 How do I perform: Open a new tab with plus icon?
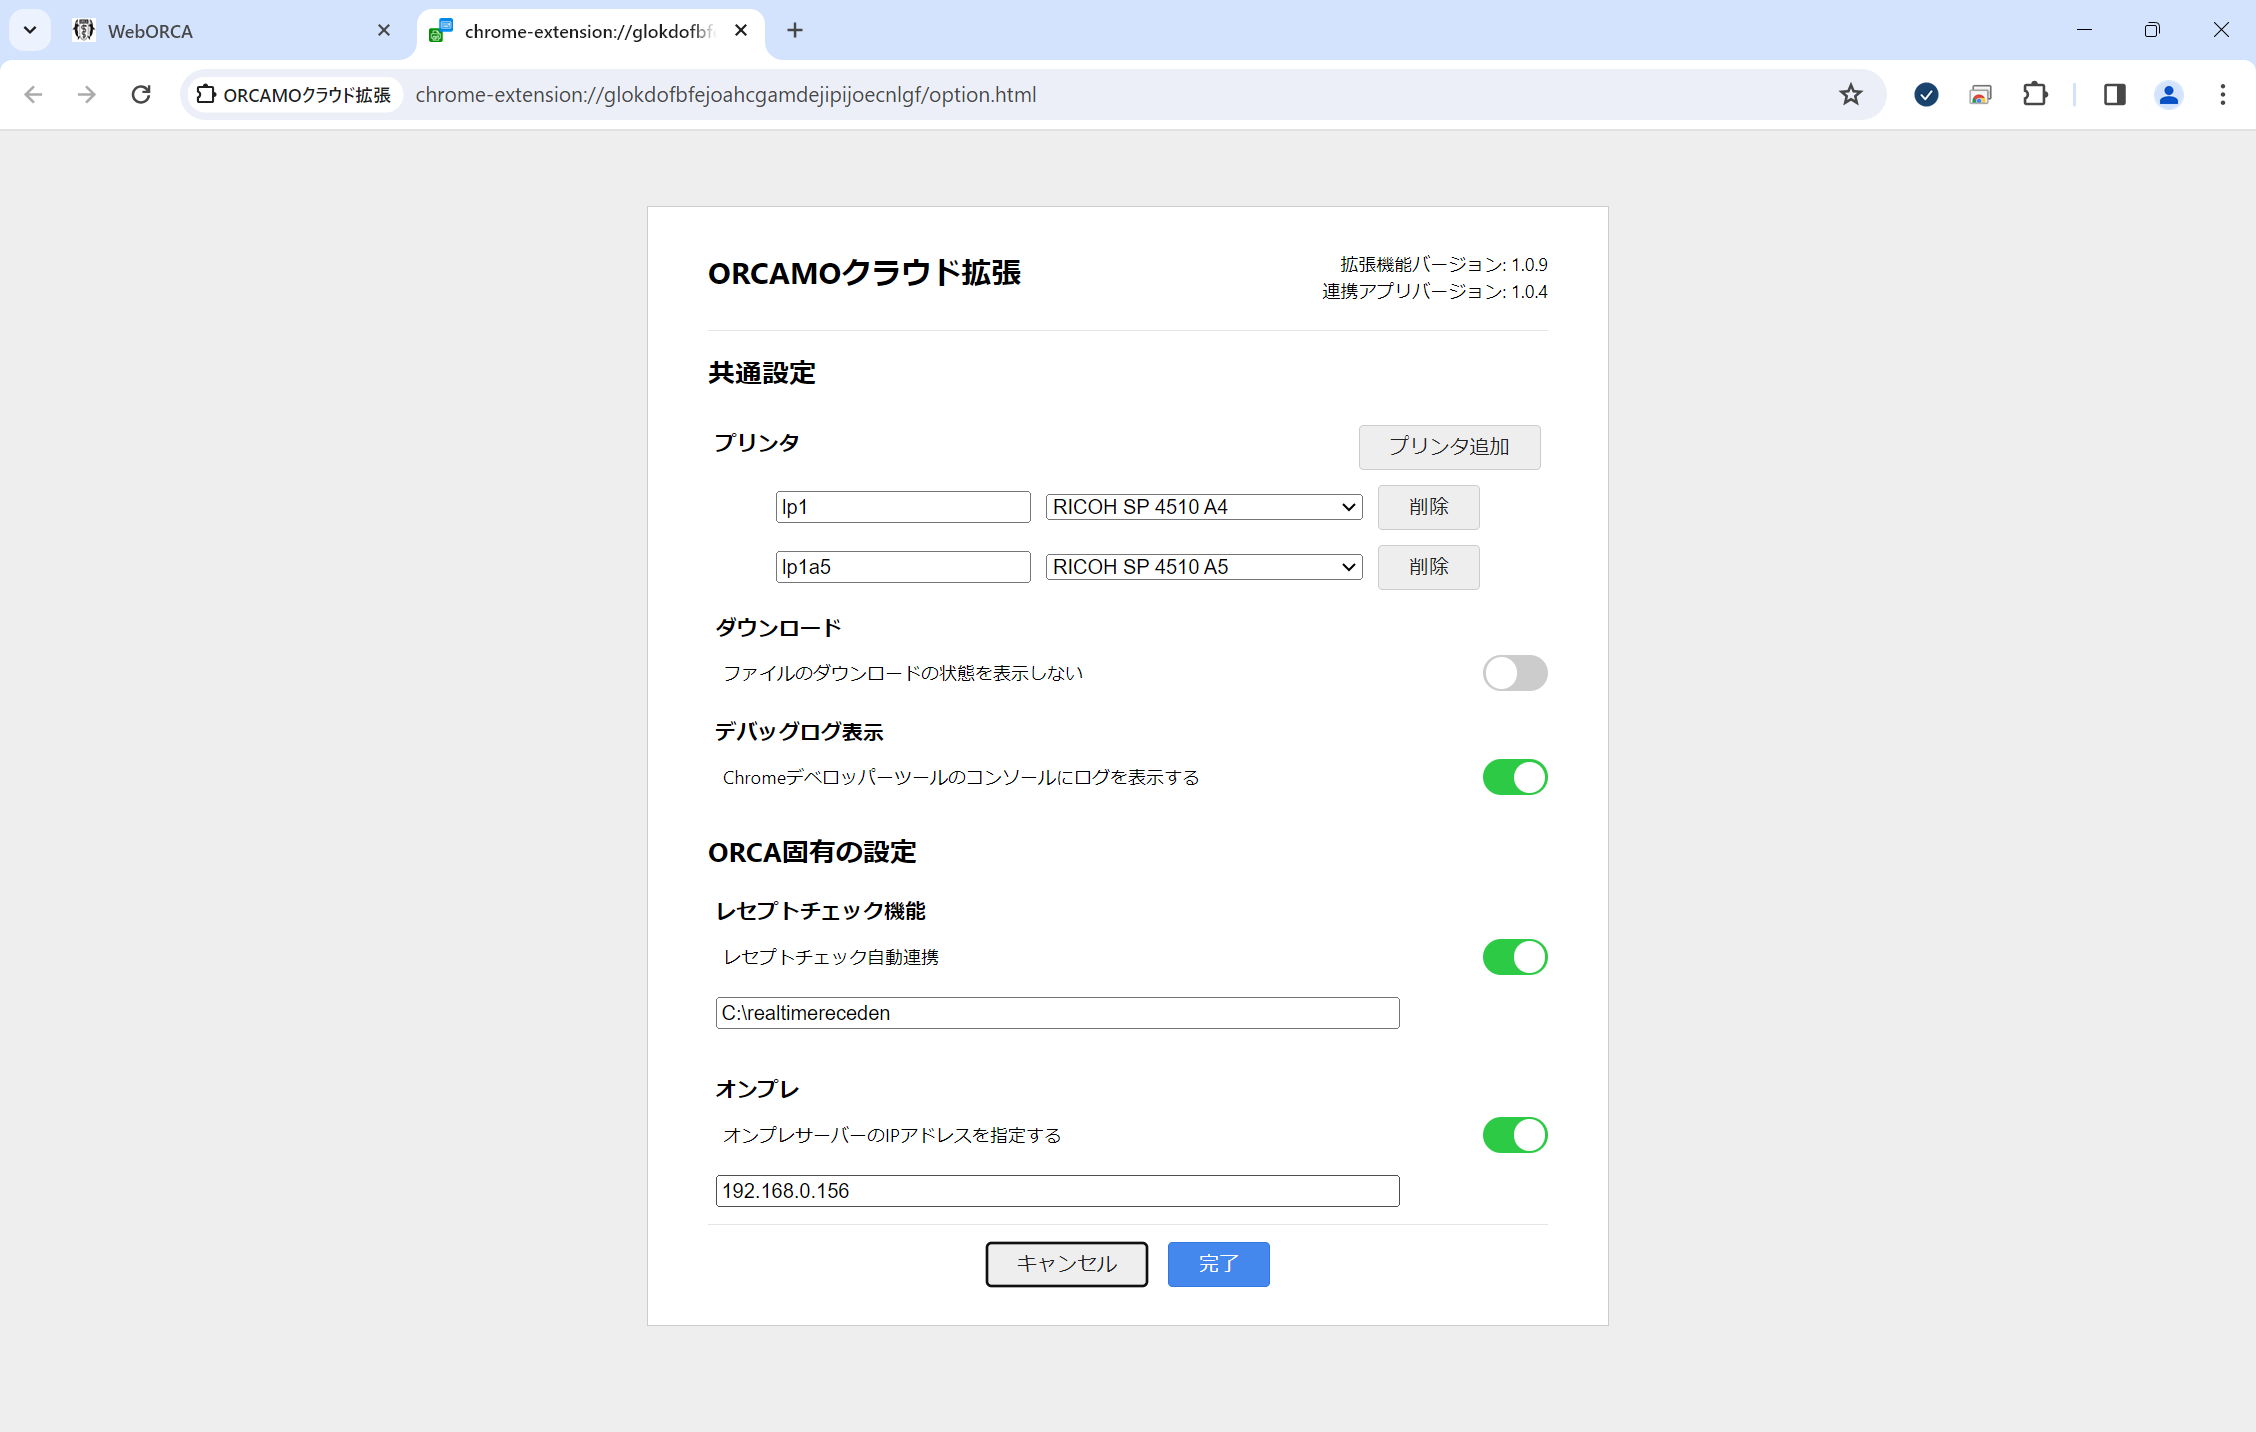coord(795,30)
